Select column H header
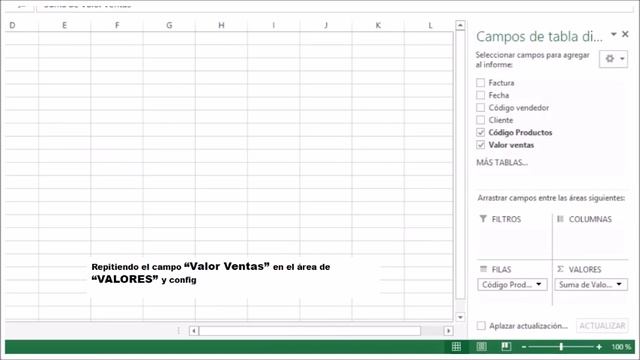 click(221, 25)
